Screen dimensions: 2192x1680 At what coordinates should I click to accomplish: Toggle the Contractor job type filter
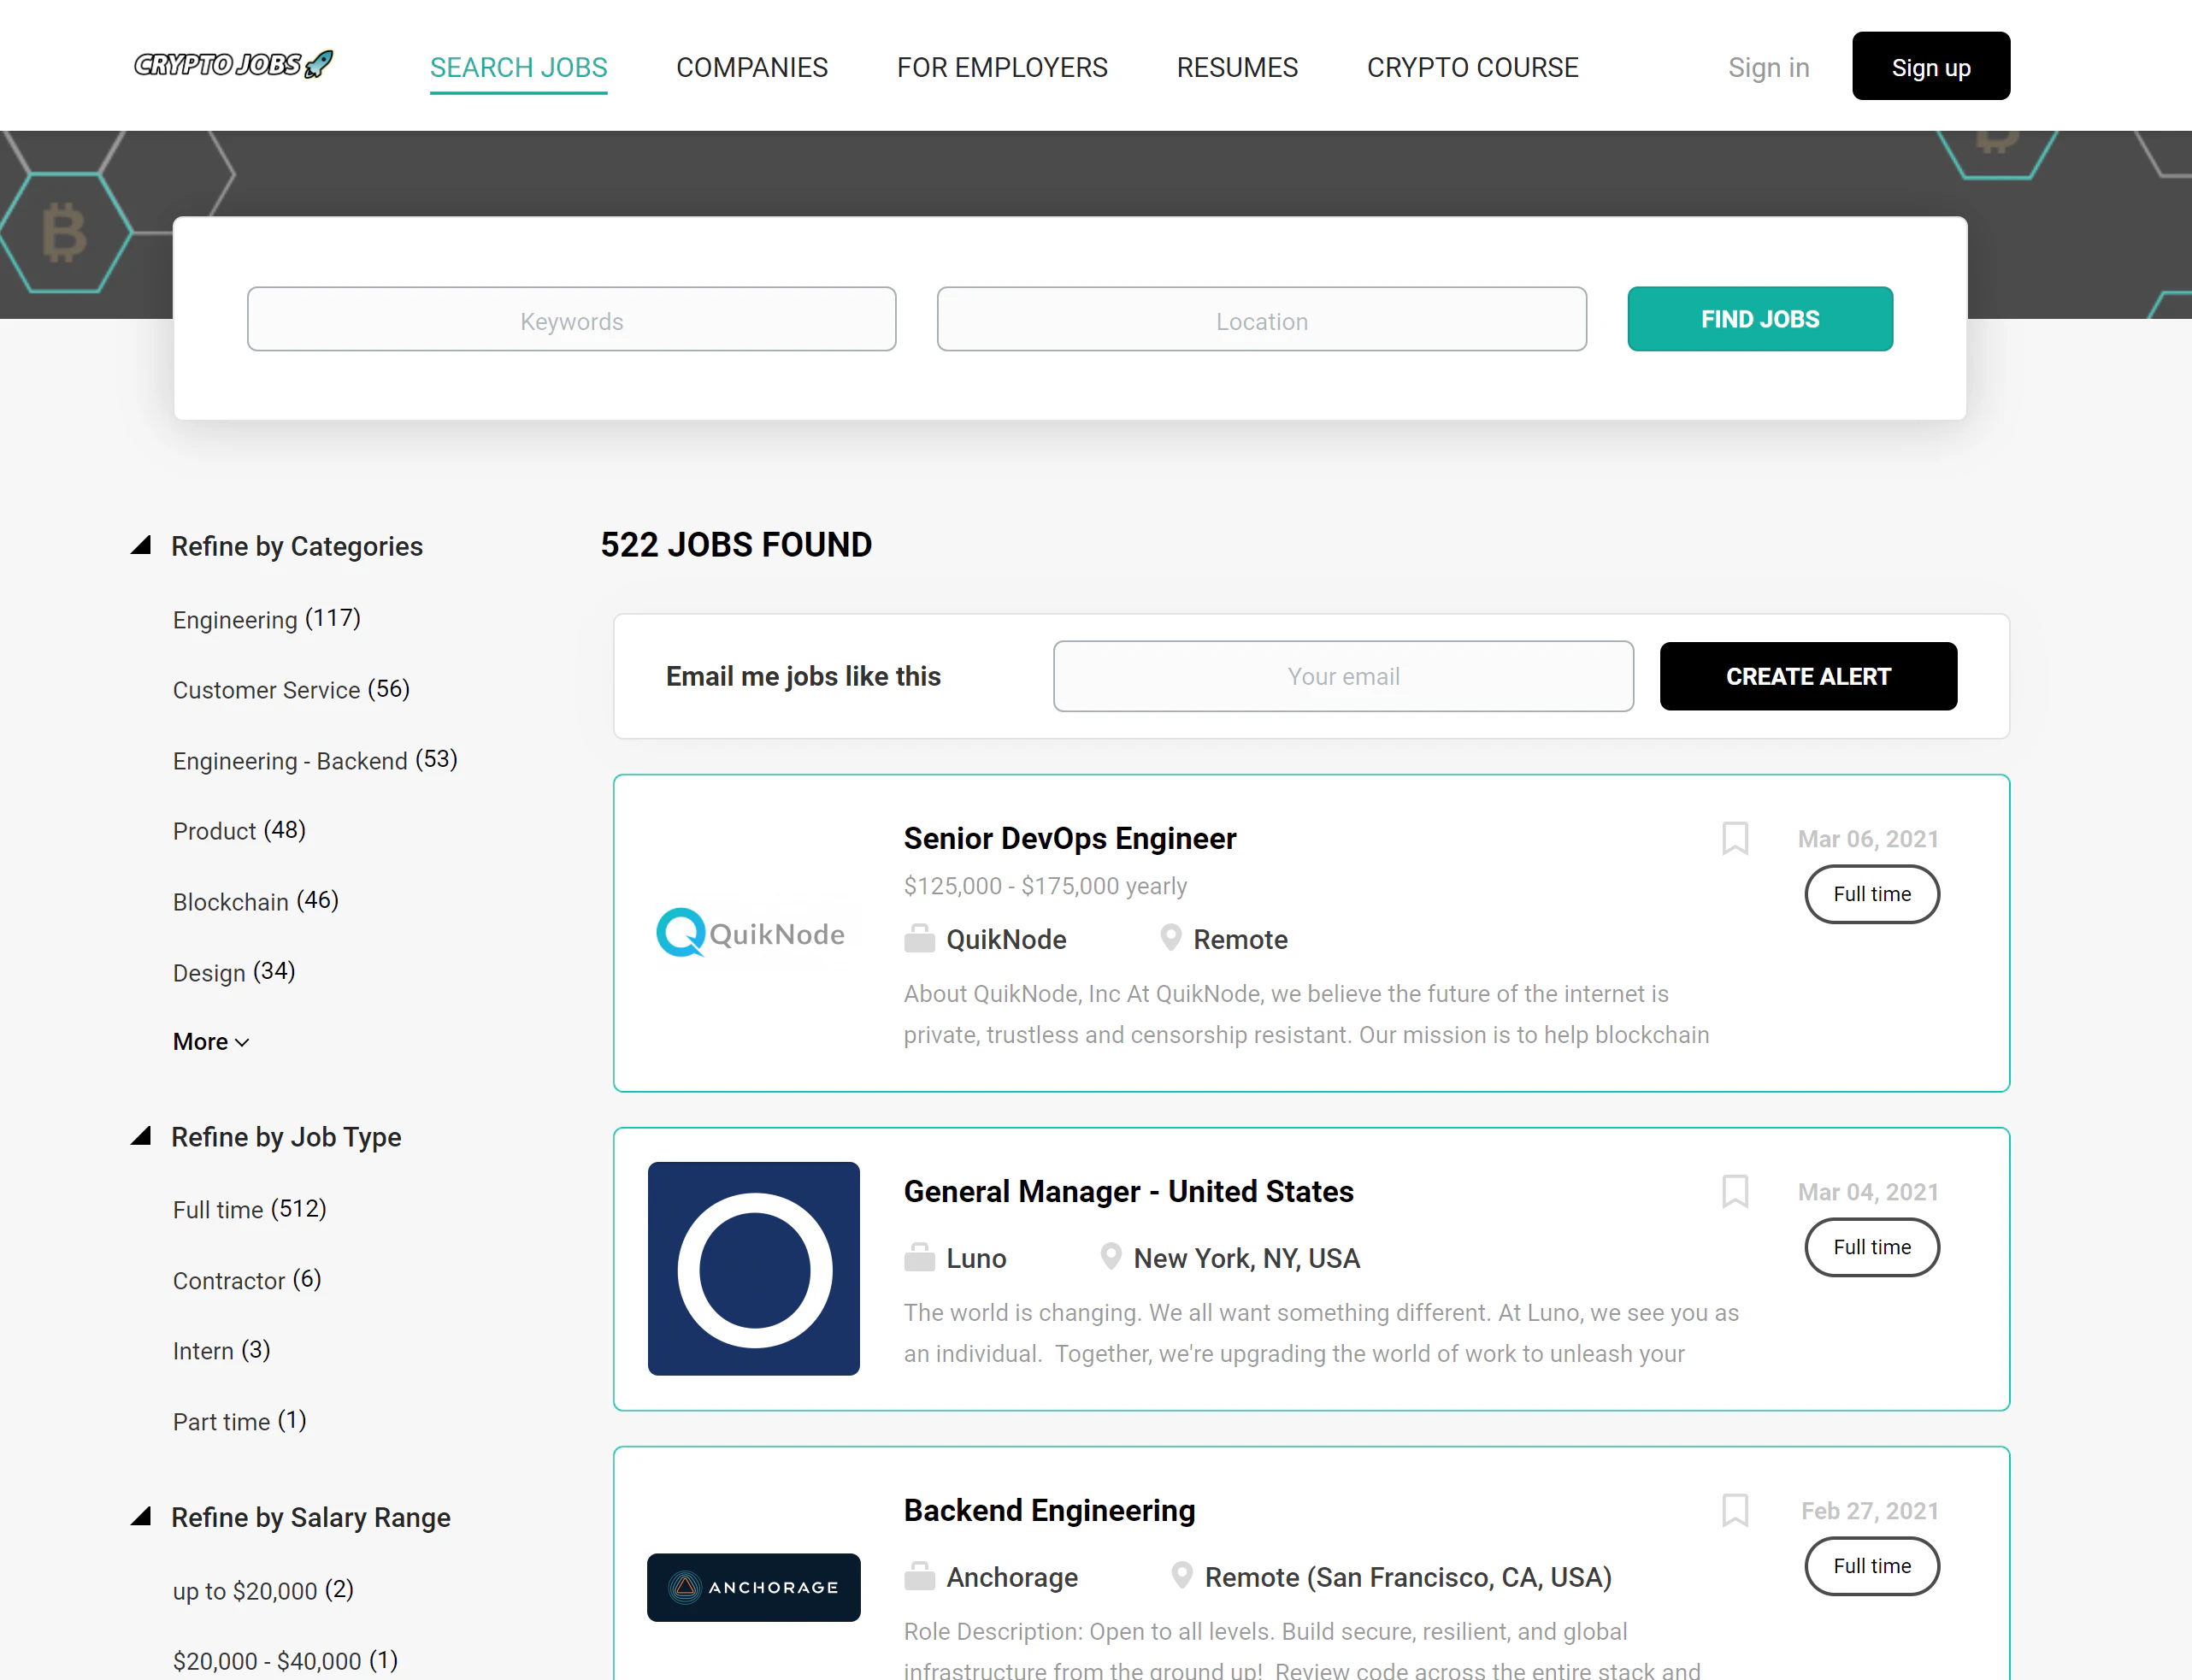click(246, 1280)
